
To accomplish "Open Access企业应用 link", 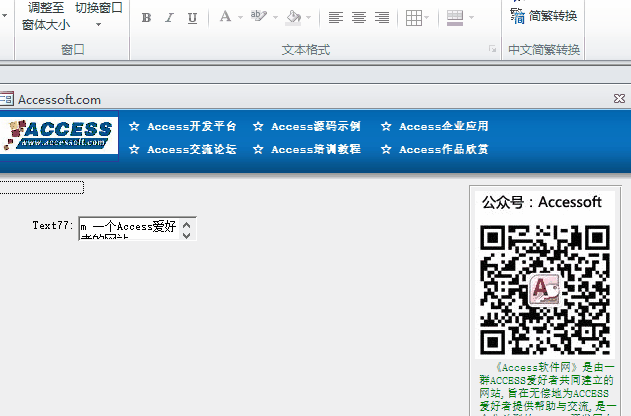I will point(443,126).
